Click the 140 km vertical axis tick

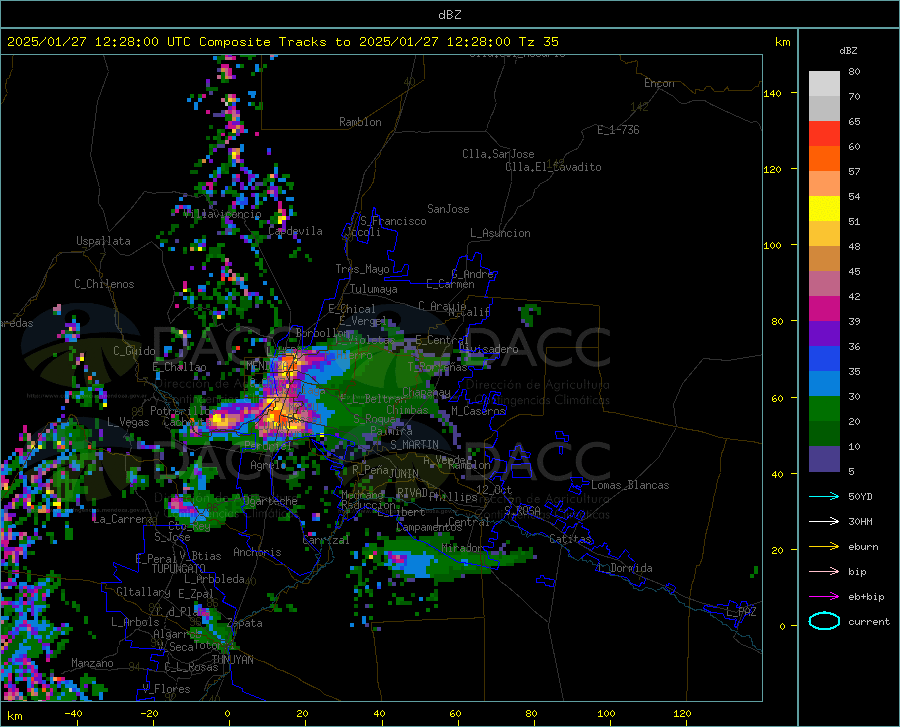click(x=772, y=93)
